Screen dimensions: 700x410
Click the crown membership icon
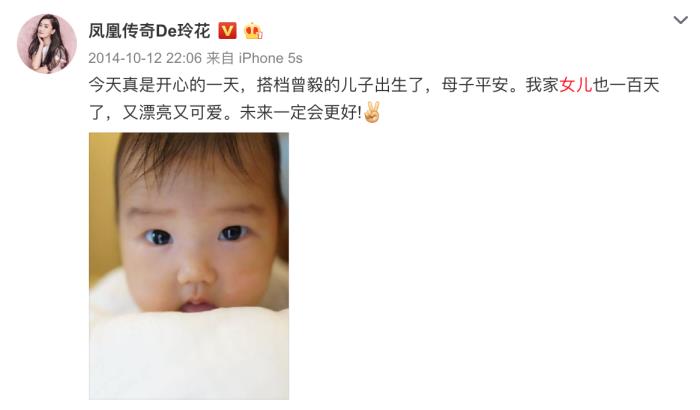tap(253, 31)
